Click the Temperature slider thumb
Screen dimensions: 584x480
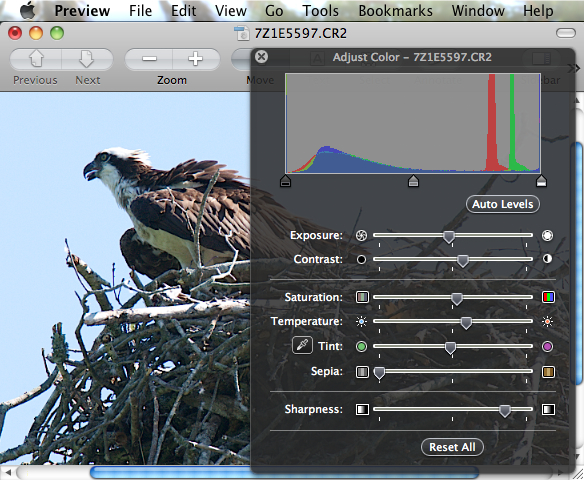coord(466,322)
